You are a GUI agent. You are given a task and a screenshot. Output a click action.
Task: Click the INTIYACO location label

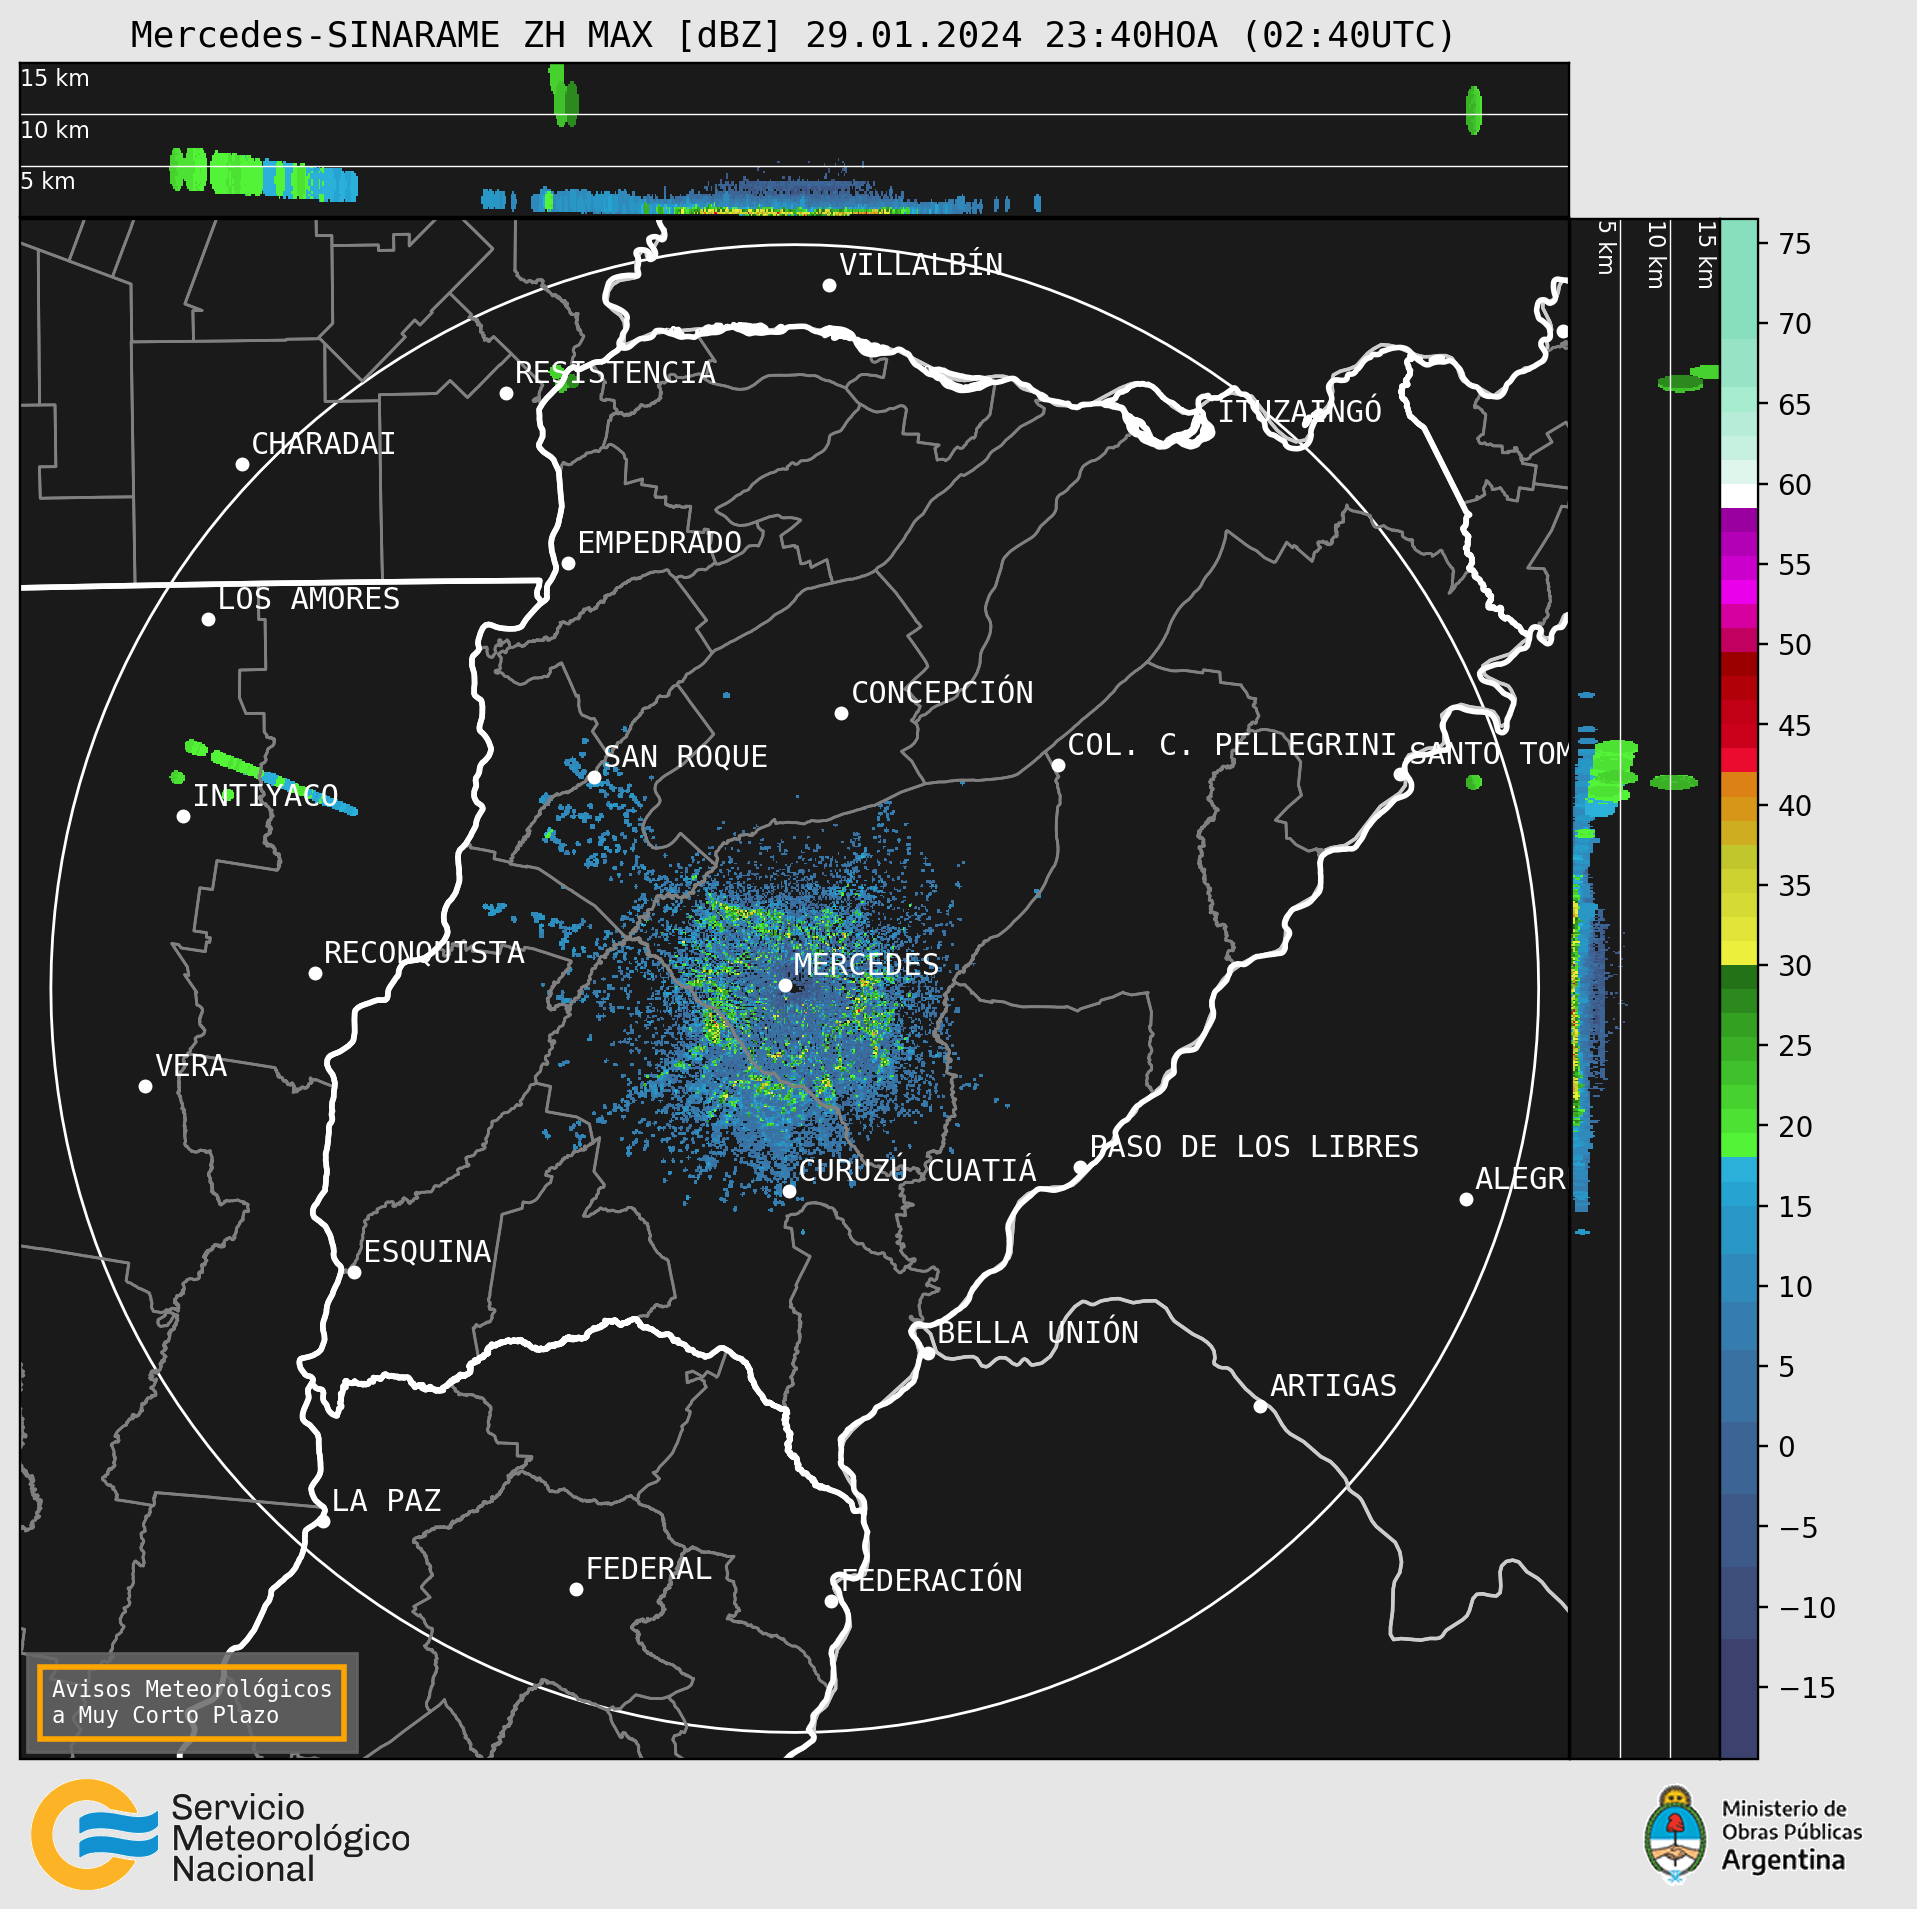[x=265, y=796]
